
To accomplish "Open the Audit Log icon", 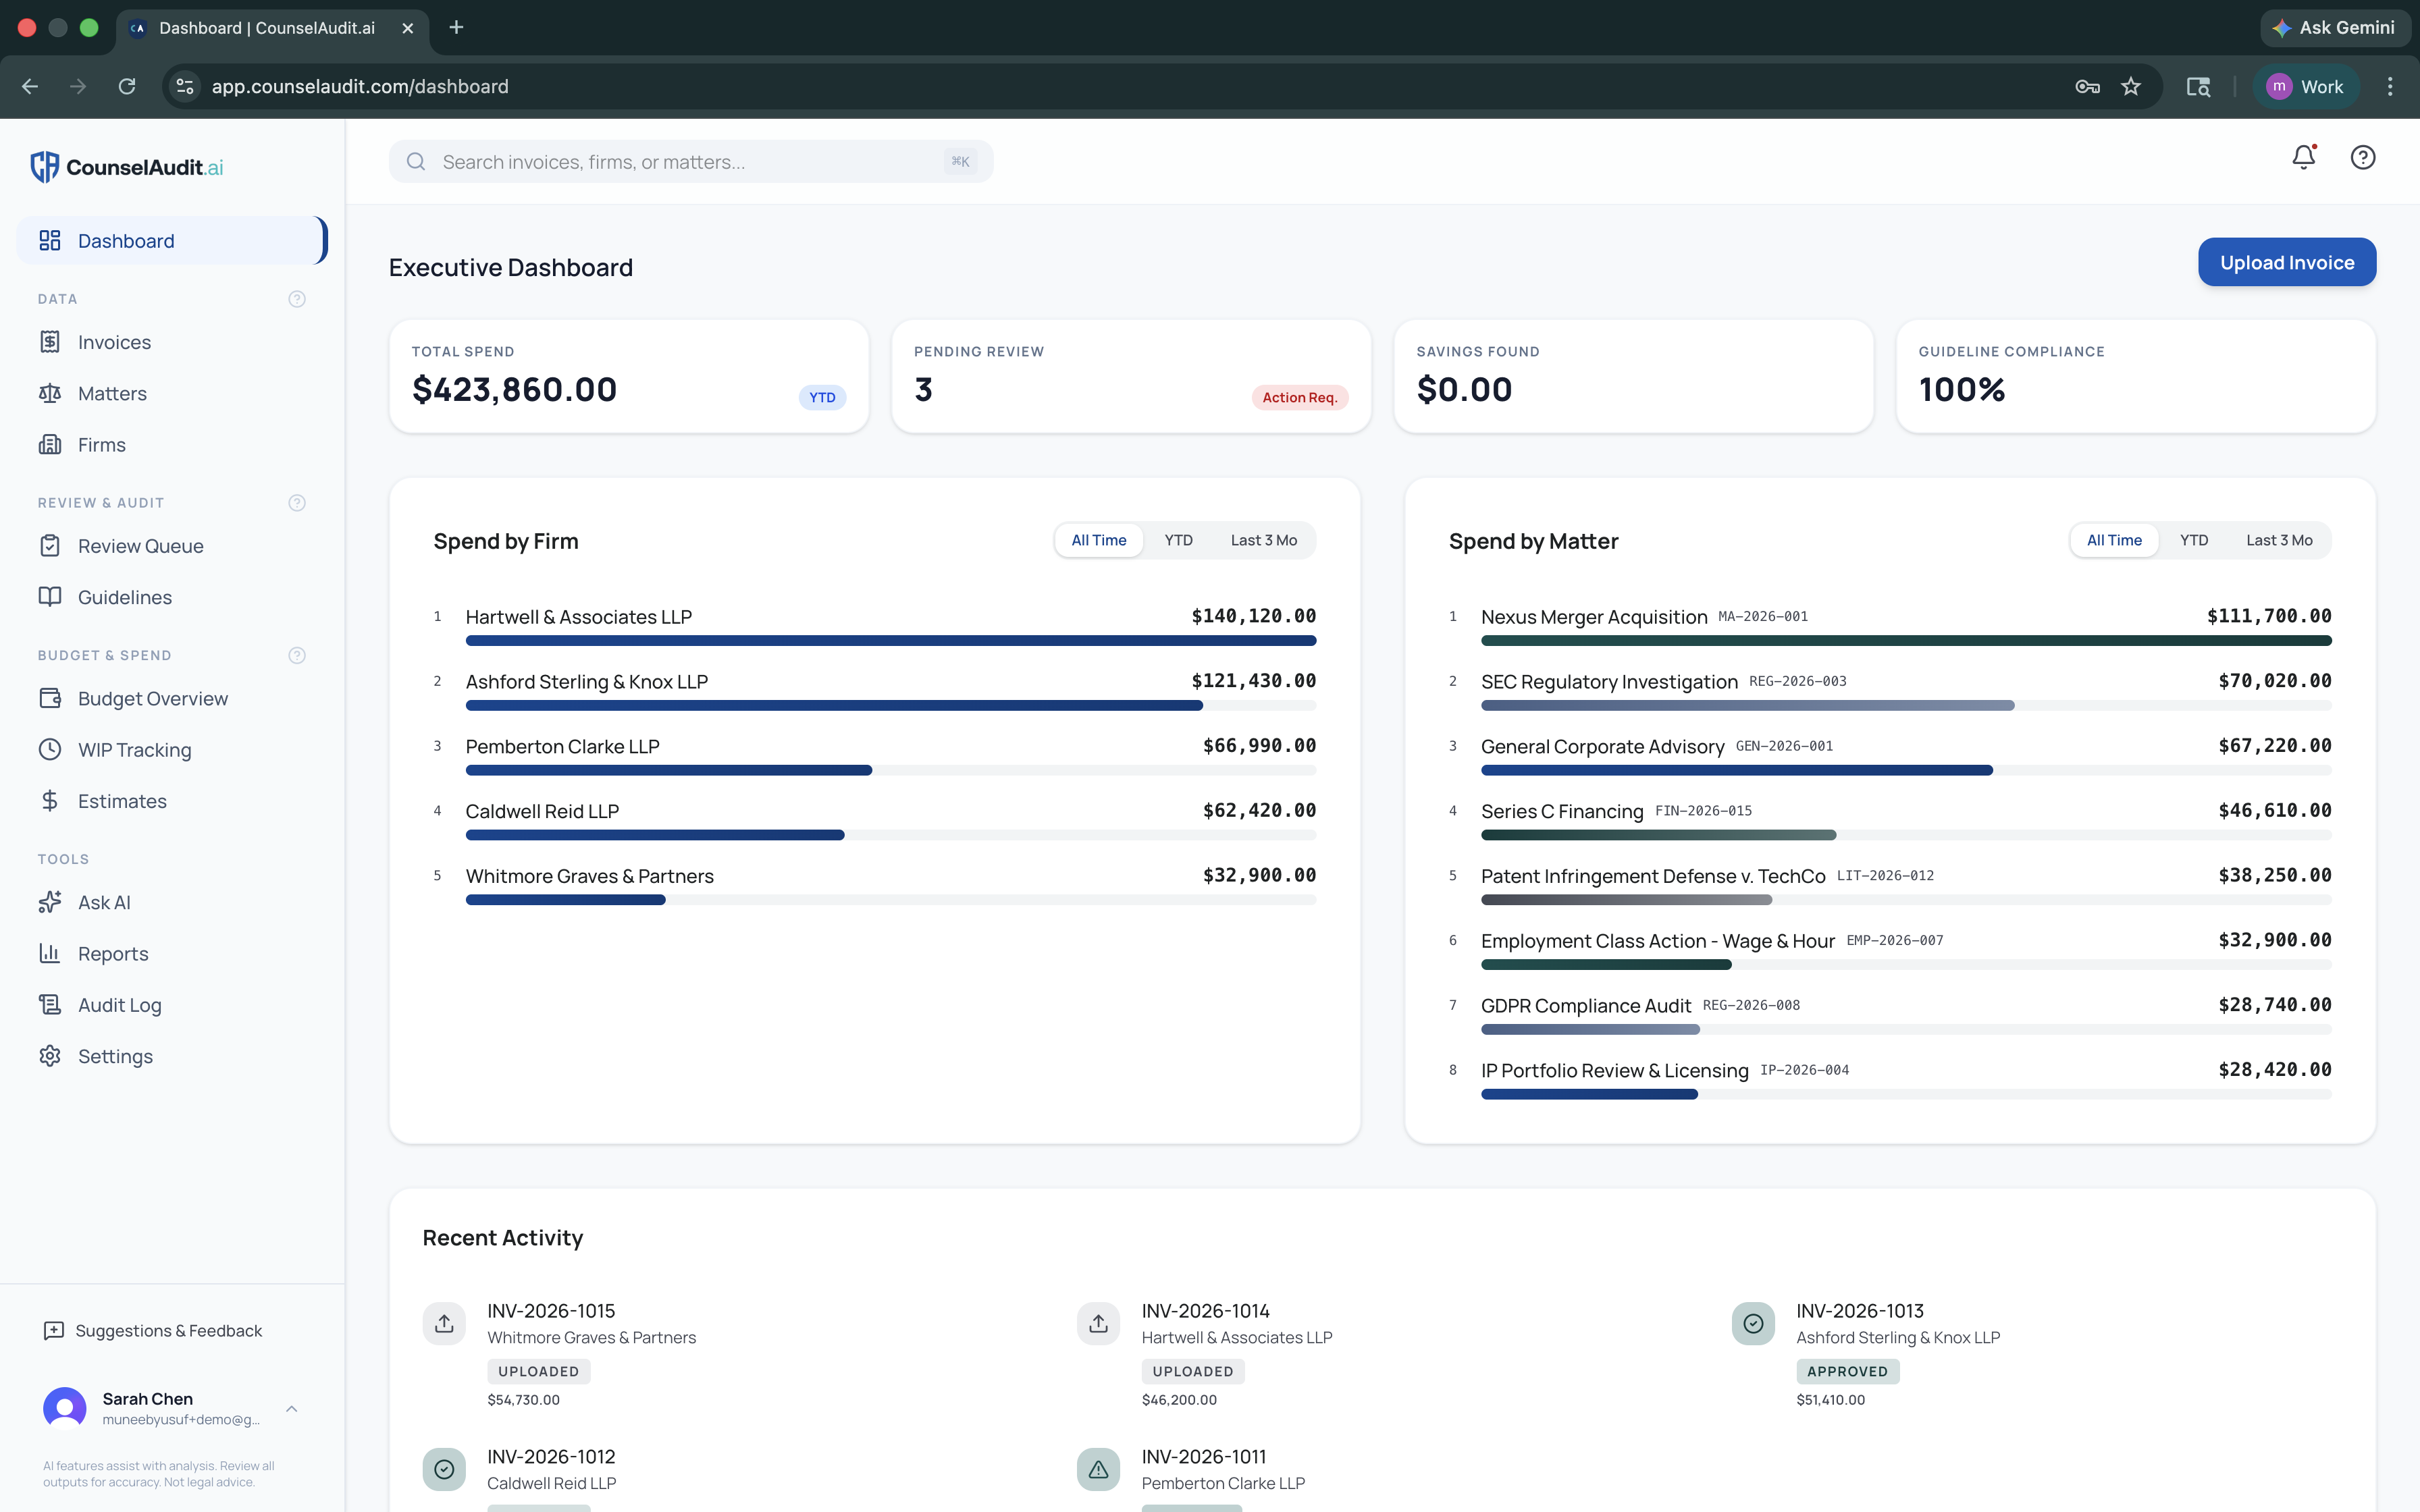I will 51,1004.
